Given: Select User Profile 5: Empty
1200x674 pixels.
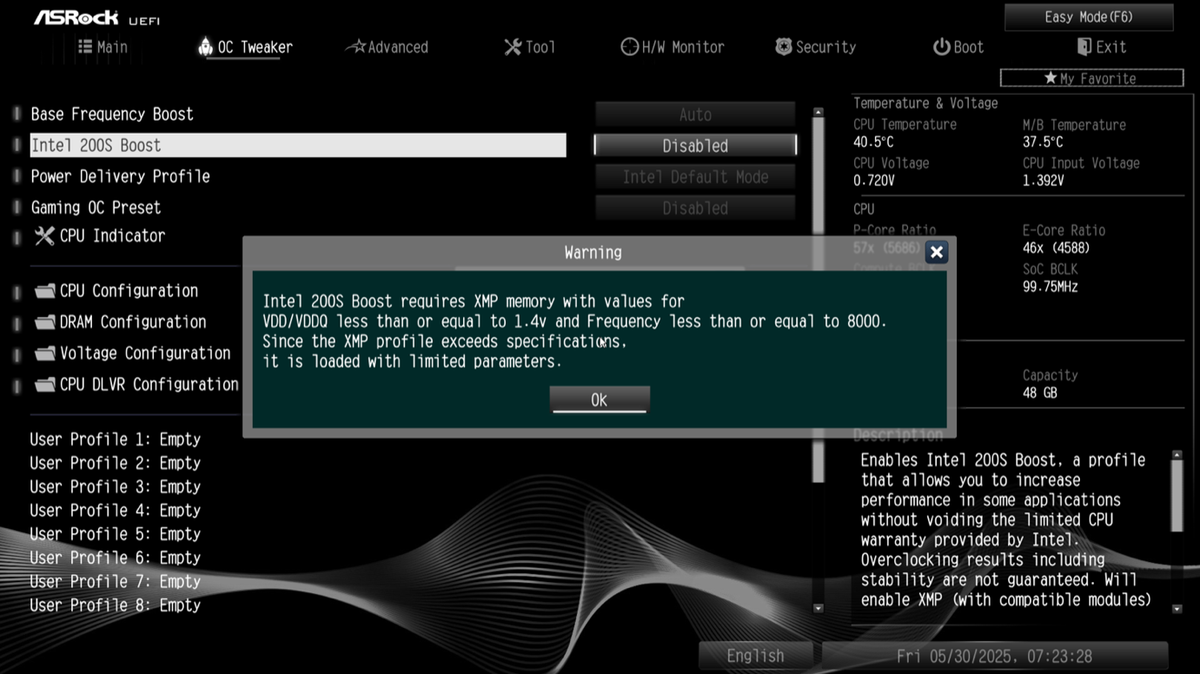Looking at the screenshot, I should (x=115, y=534).
